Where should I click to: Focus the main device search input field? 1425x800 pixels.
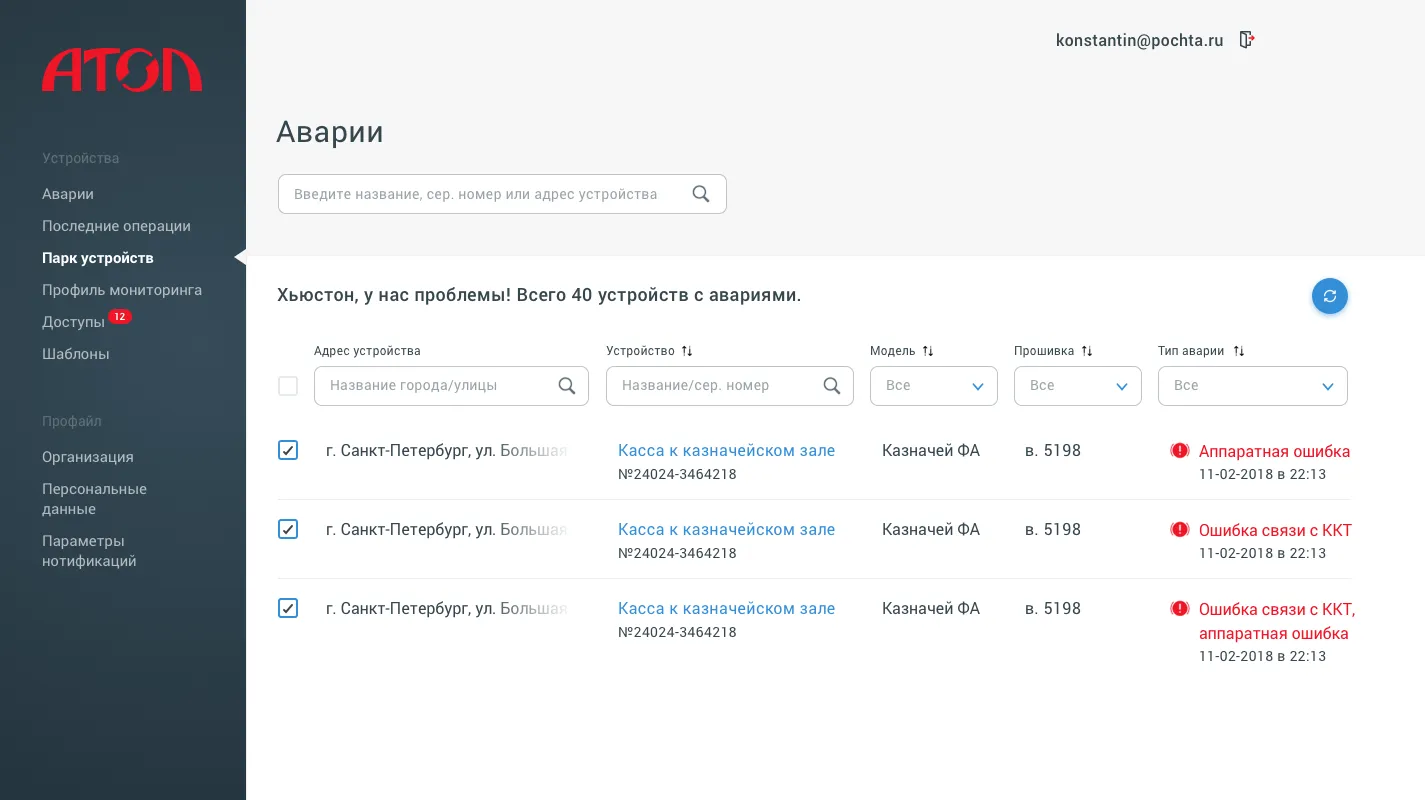(x=502, y=194)
